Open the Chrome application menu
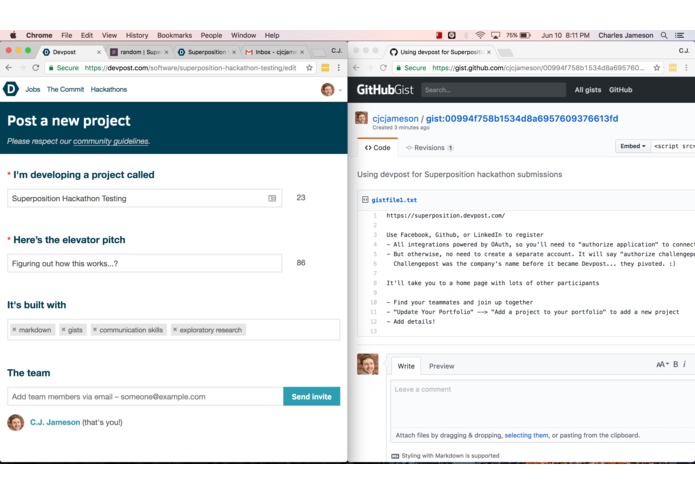 coord(39,35)
